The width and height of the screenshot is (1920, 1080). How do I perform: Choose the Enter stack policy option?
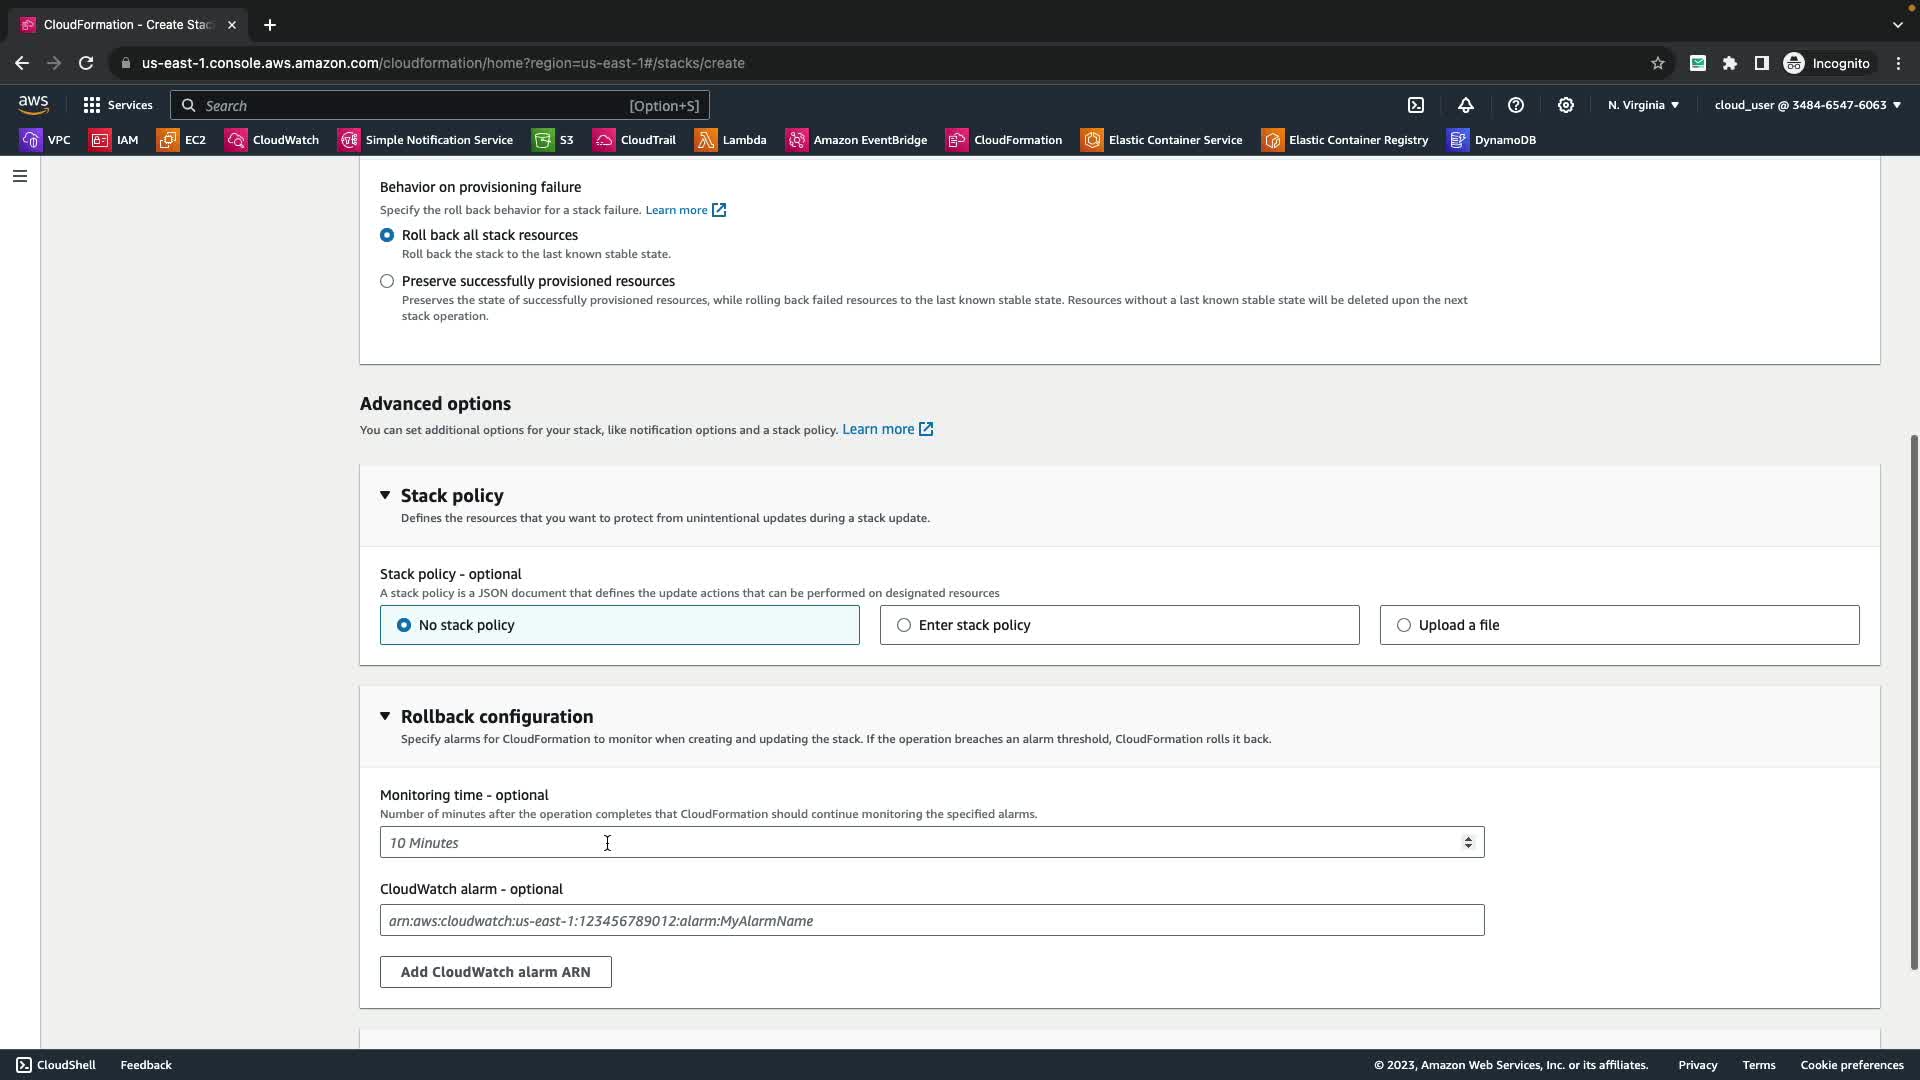pyautogui.click(x=904, y=625)
